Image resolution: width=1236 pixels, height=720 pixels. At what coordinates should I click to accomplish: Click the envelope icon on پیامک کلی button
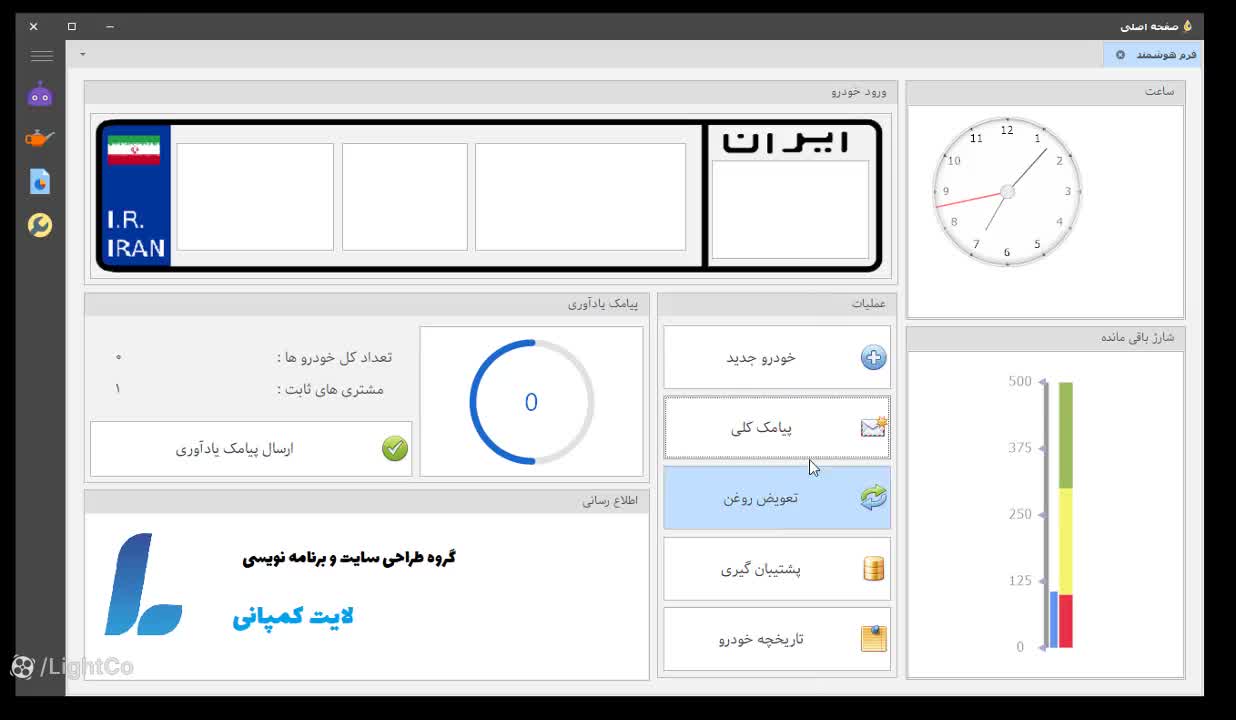tap(871, 427)
